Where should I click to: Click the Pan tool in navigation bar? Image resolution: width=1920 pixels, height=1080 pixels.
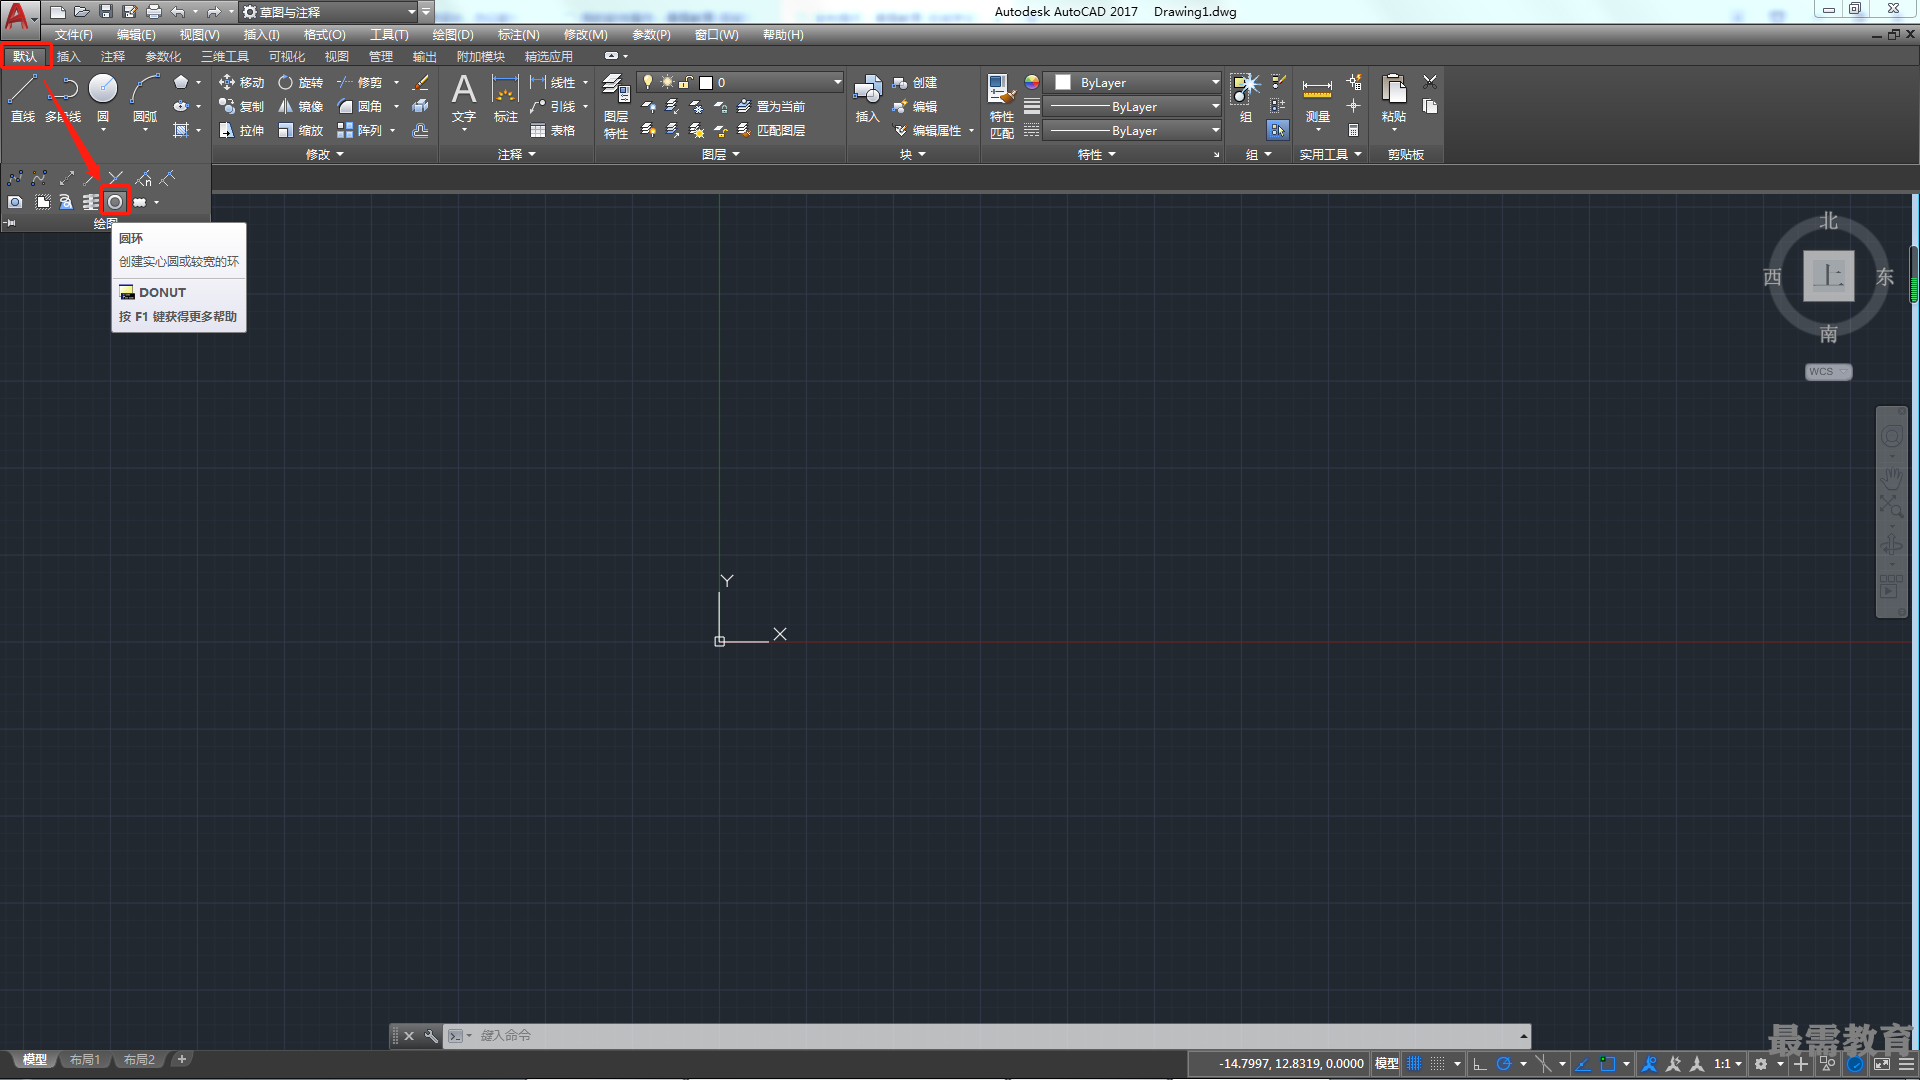tap(1891, 478)
